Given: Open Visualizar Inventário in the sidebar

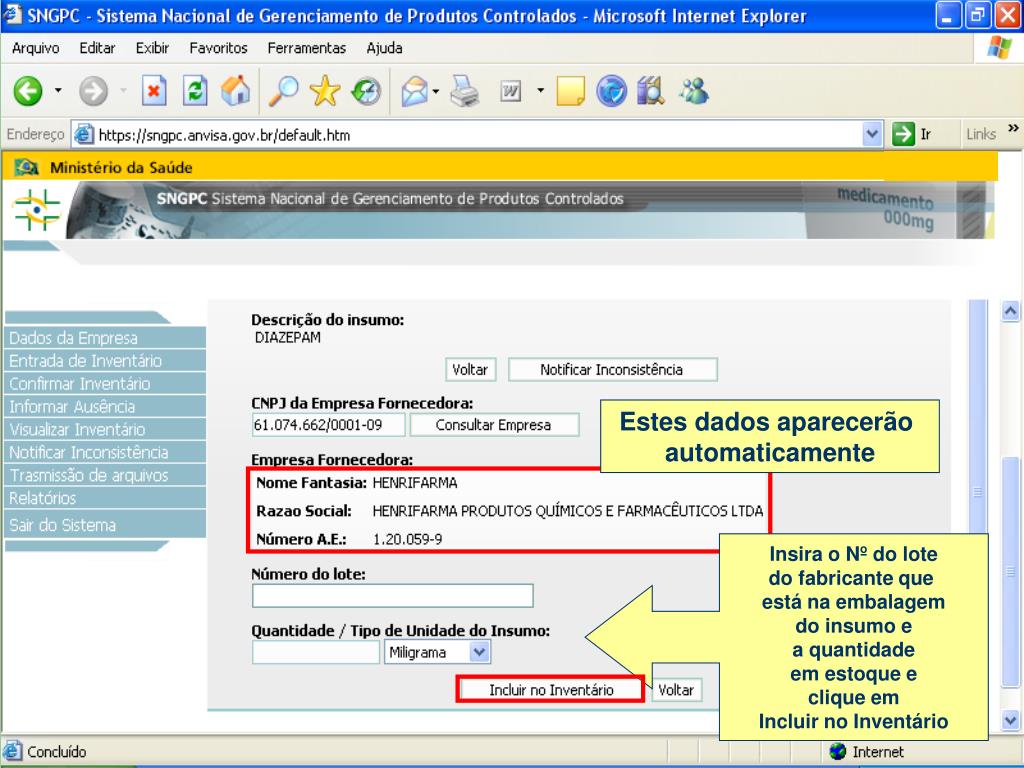Looking at the screenshot, I should pyautogui.click(x=105, y=429).
